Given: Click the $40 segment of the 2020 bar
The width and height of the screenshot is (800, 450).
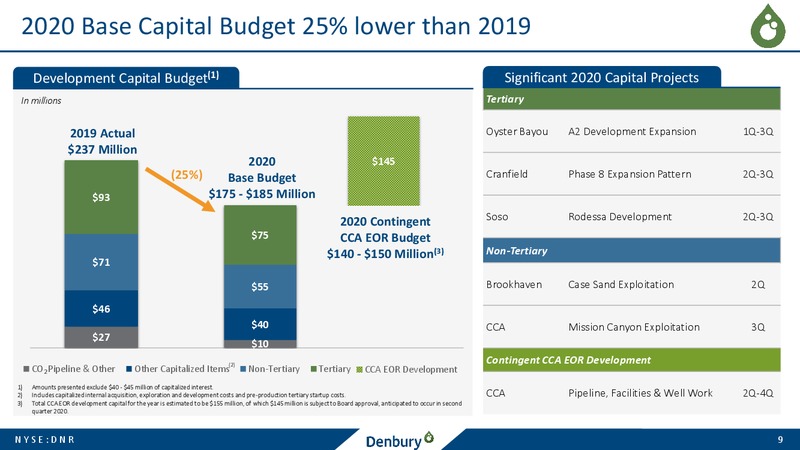Looking at the screenshot, I should (x=260, y=324).
